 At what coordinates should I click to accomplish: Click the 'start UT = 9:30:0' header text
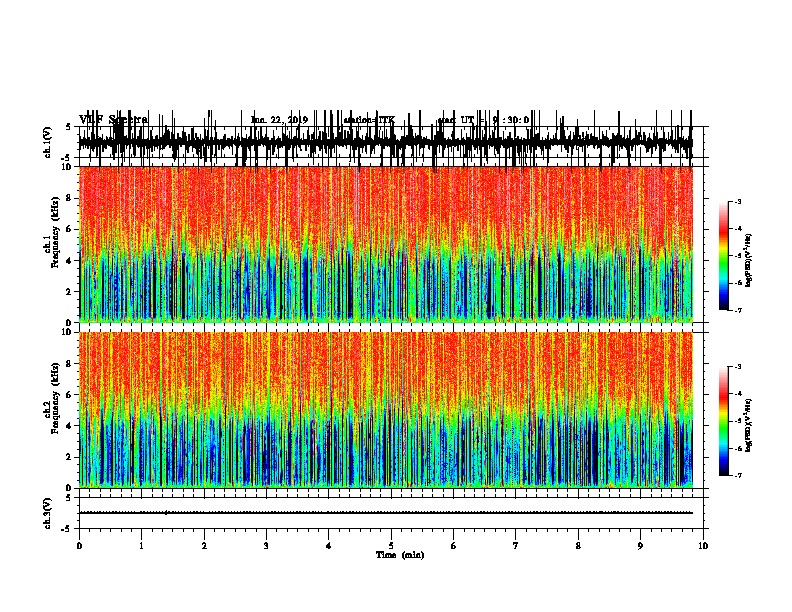pos(483,120)
